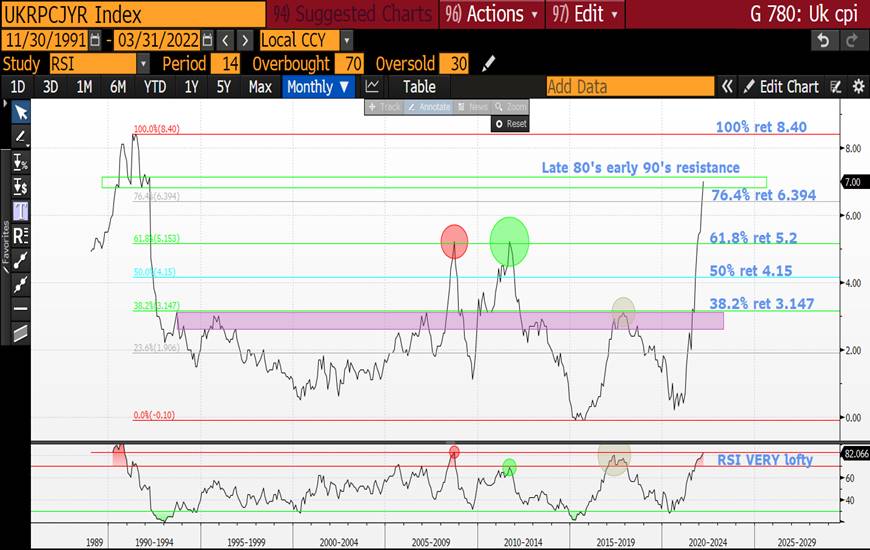Choose the pencil line drawing tool

click(19, 137)
